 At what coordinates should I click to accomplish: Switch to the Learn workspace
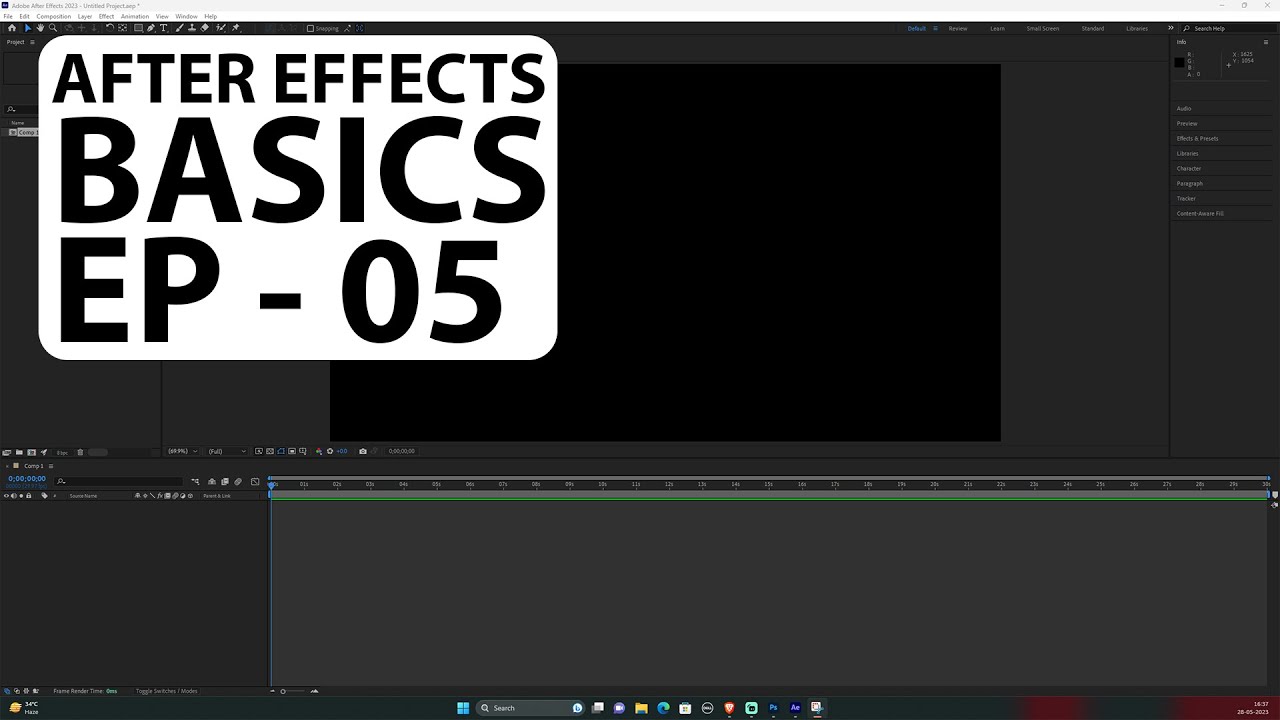pos(997,28)
